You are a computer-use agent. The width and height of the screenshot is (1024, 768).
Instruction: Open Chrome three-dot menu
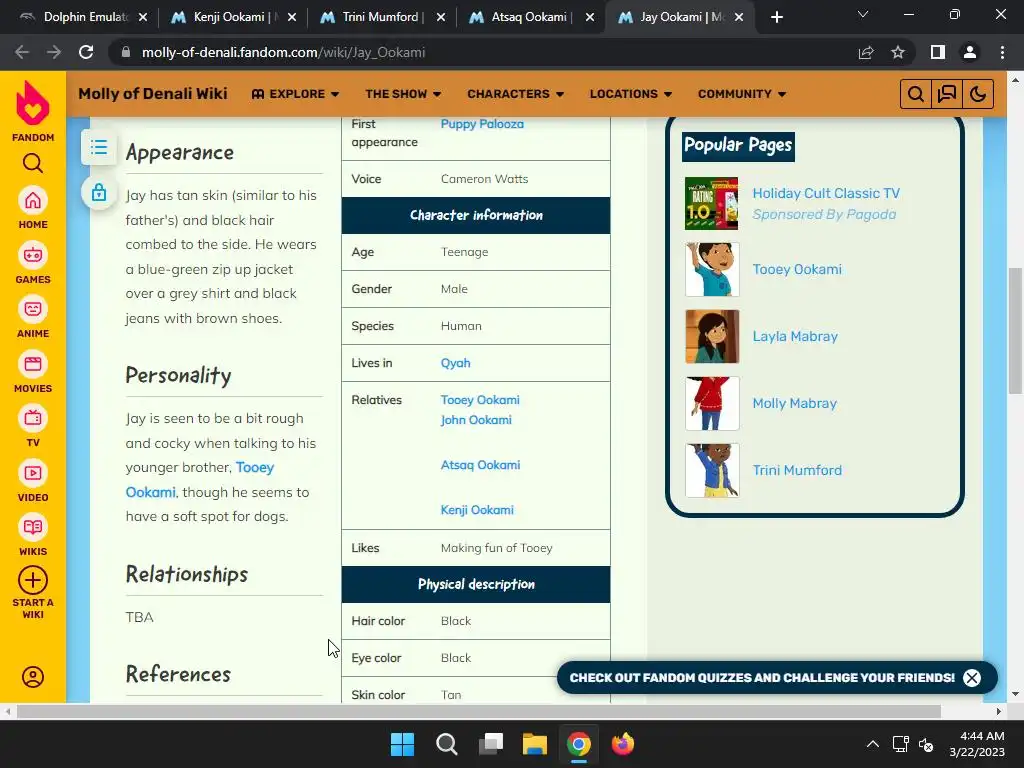pos(1002,52)
